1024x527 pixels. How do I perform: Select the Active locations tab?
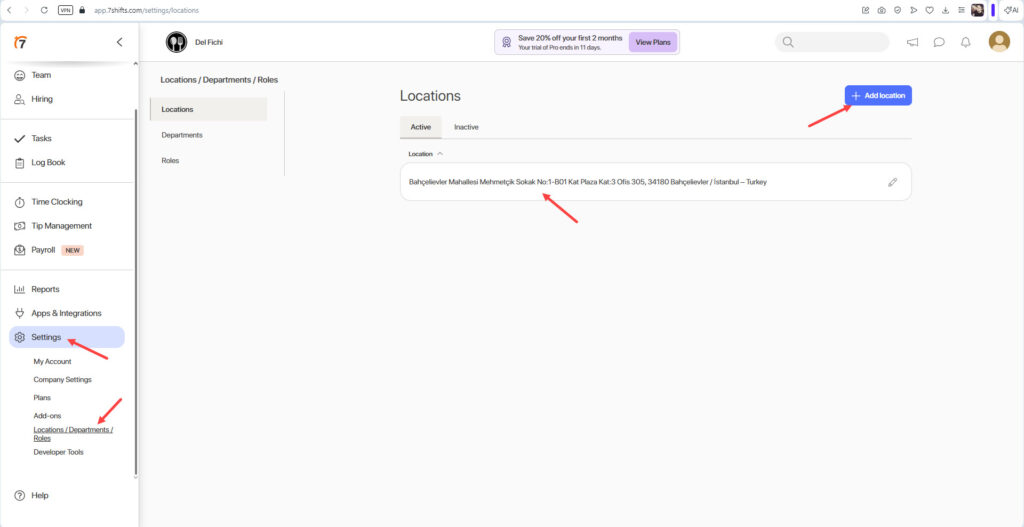click(421, 127)
